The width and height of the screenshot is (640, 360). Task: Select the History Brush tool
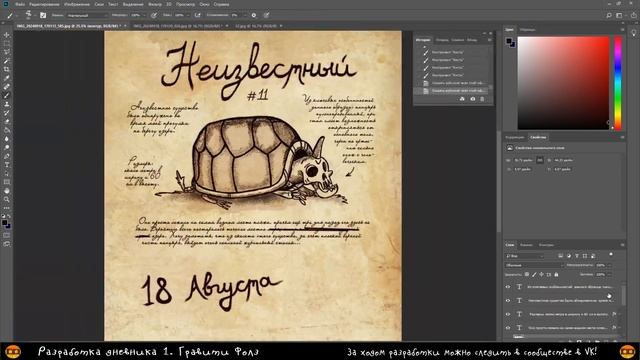click(x=7, y=113)
